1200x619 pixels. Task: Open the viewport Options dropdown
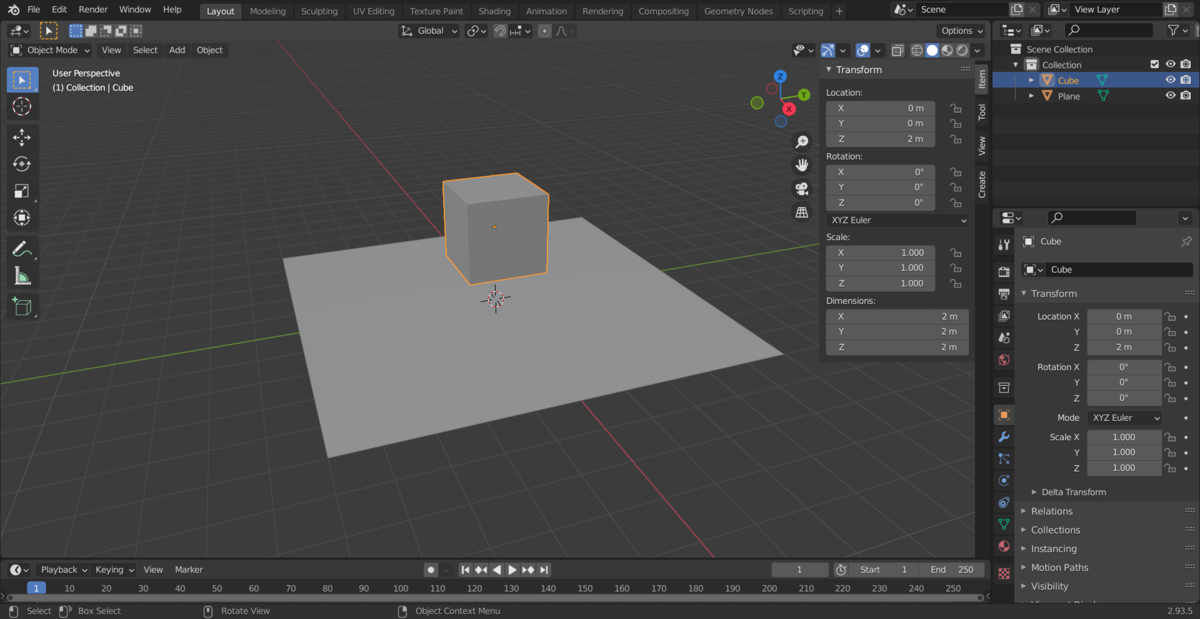[962, 31]
